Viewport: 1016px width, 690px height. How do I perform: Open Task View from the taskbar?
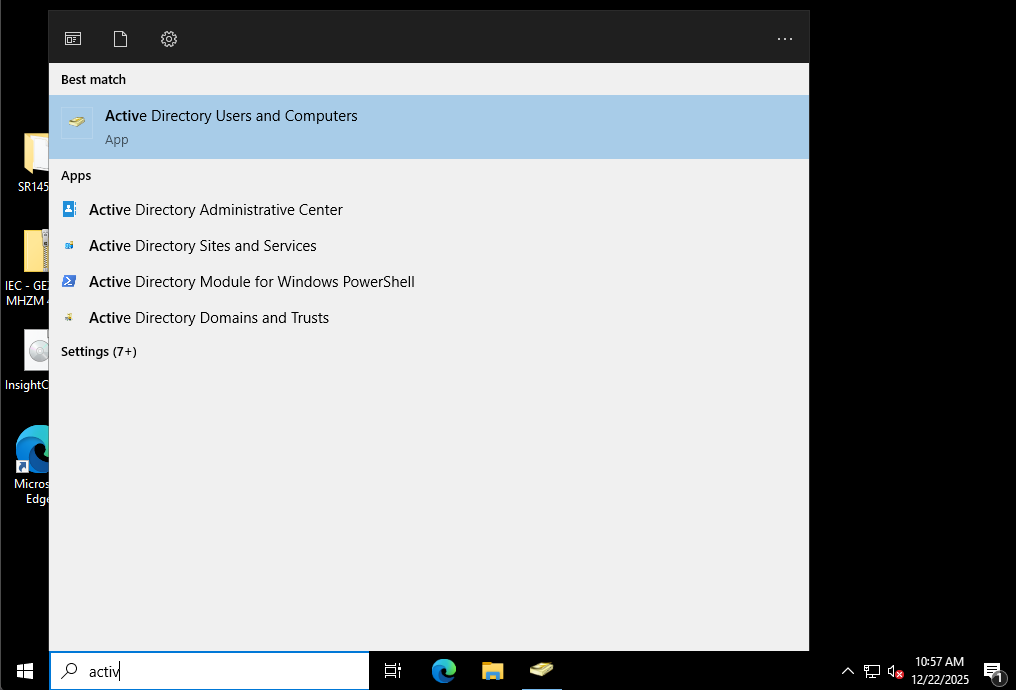pyautogui.click(x=393, y=671)
